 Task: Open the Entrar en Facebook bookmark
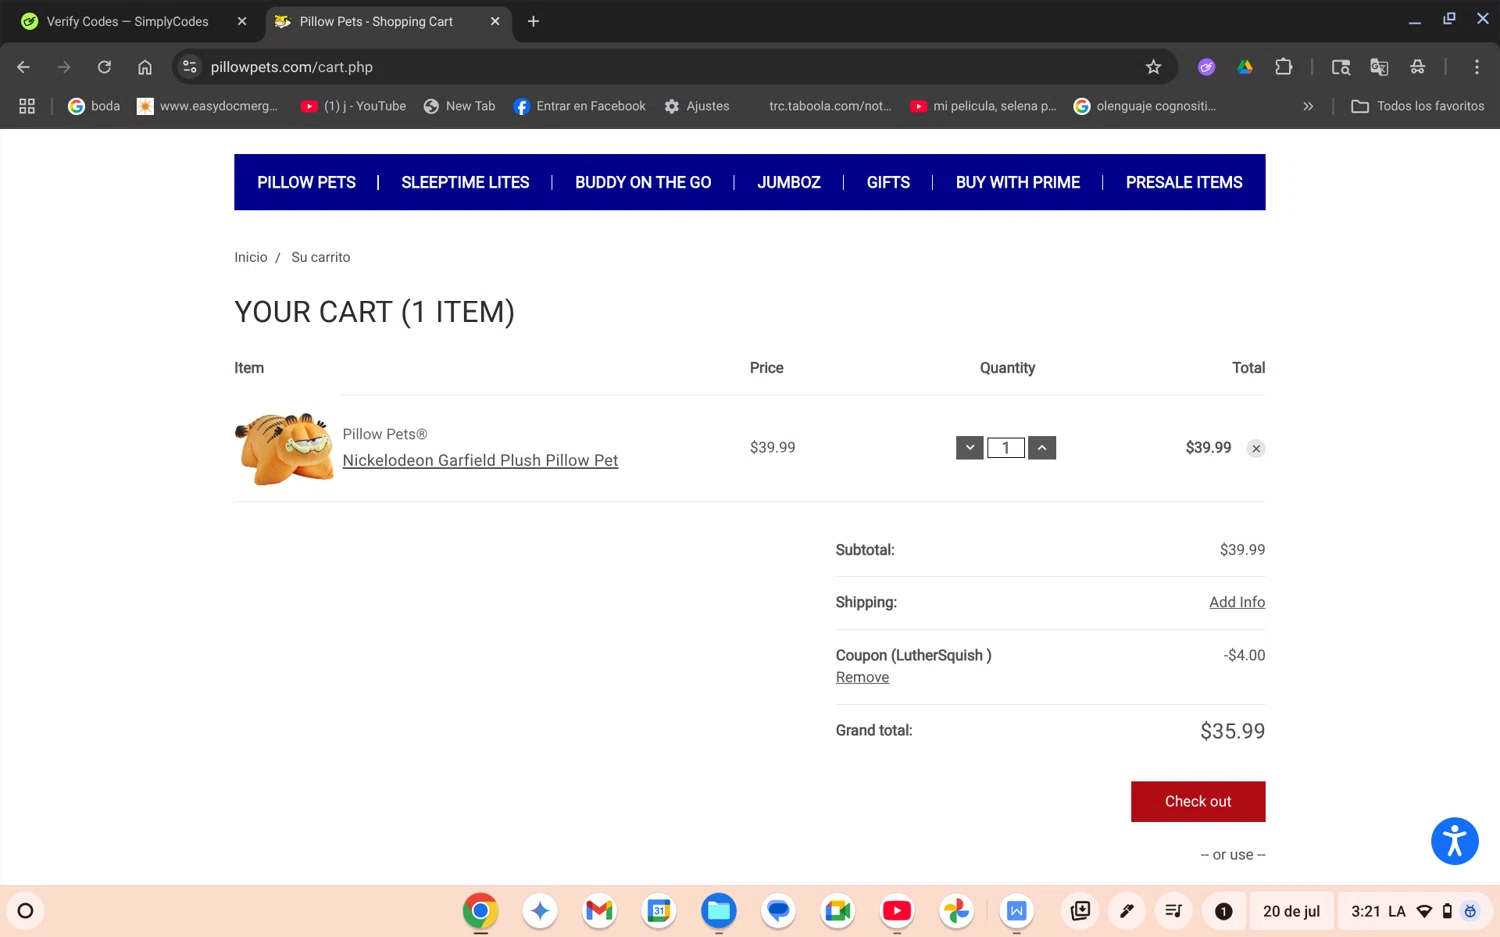point(580,106)
